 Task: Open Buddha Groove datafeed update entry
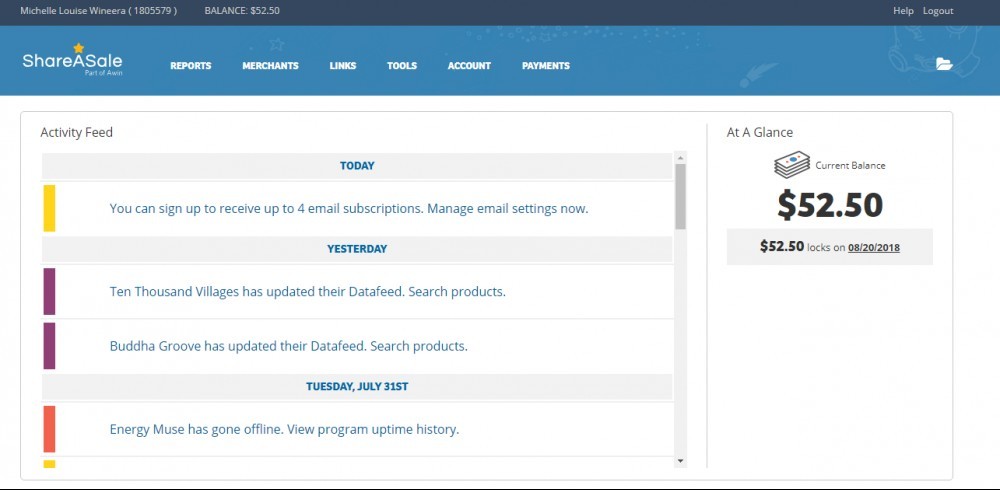tap(289, 346)
